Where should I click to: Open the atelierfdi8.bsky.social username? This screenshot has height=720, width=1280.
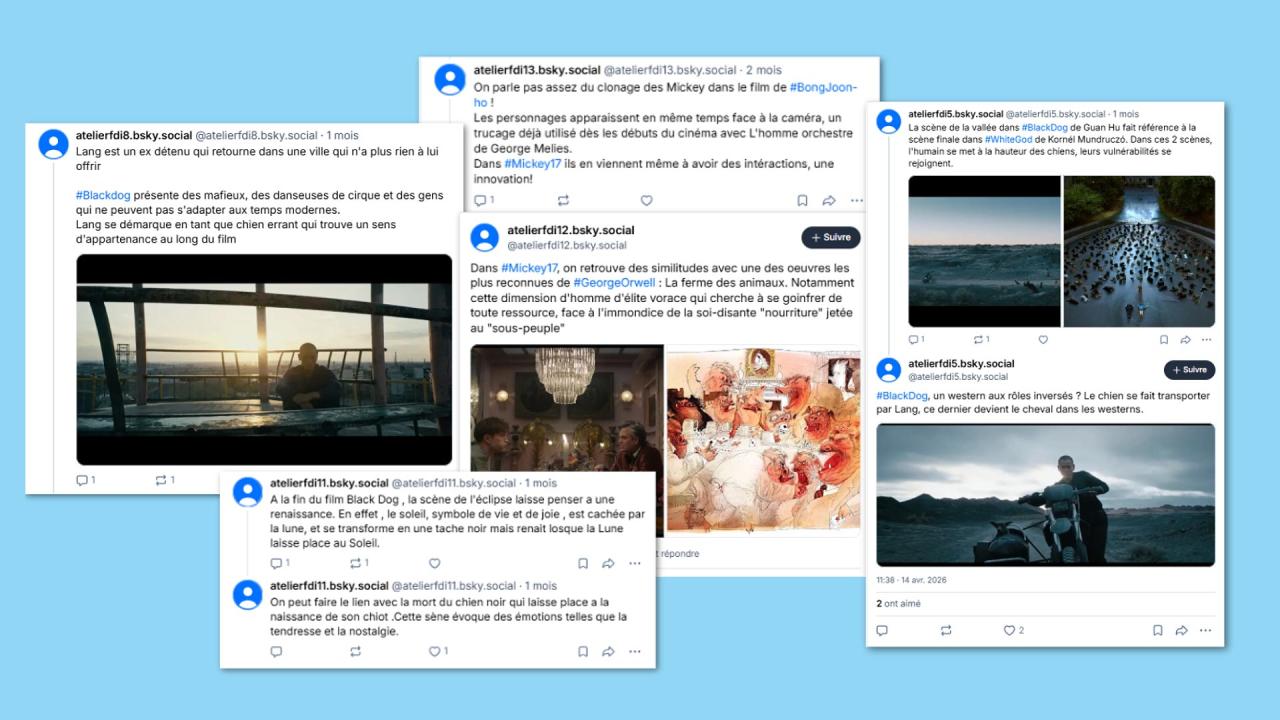click(133, 135)
